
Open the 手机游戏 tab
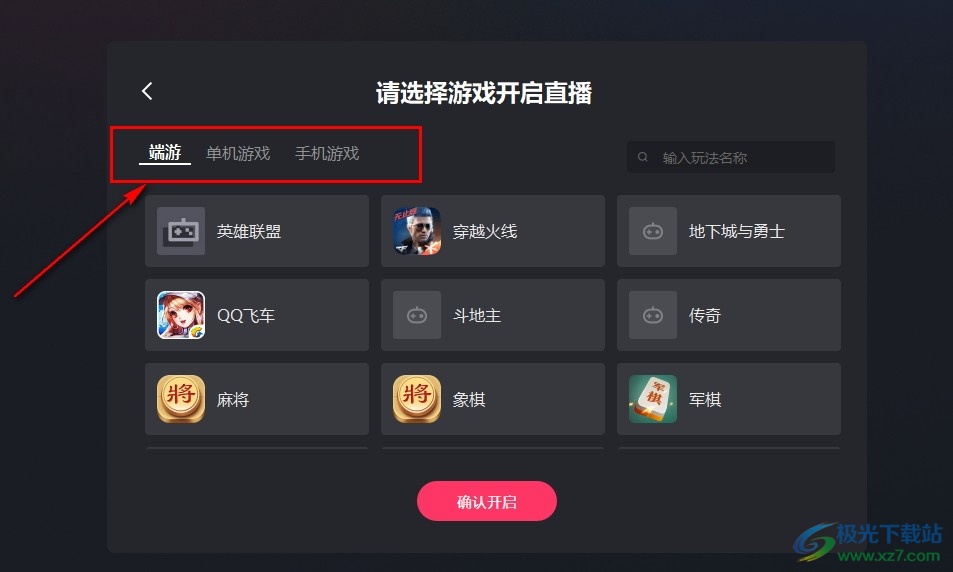pyautogui.click(x=327, y=153)
